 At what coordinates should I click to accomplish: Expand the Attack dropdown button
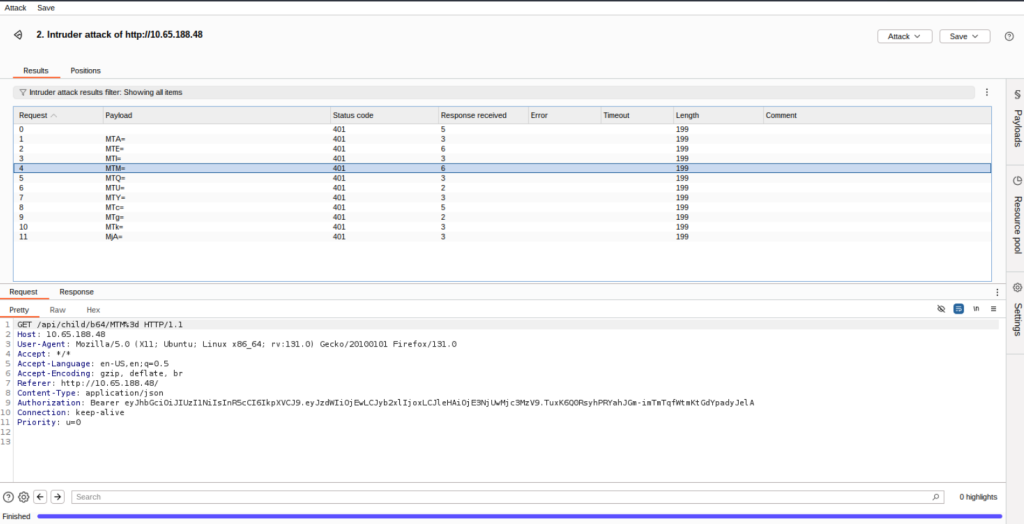pyautogui.click(x=904, y=36)
